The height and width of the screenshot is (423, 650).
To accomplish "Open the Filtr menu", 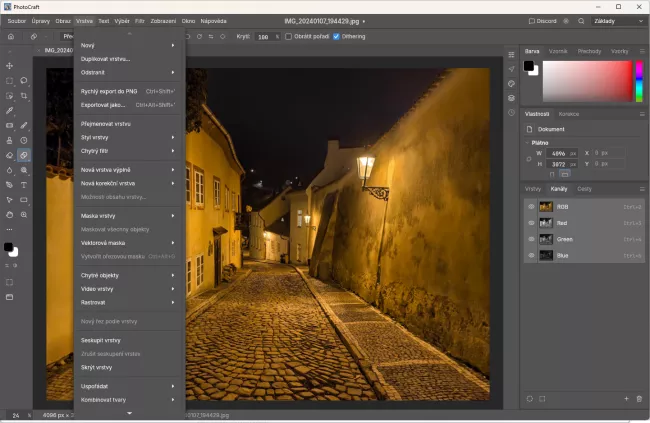I will [140, 21].
